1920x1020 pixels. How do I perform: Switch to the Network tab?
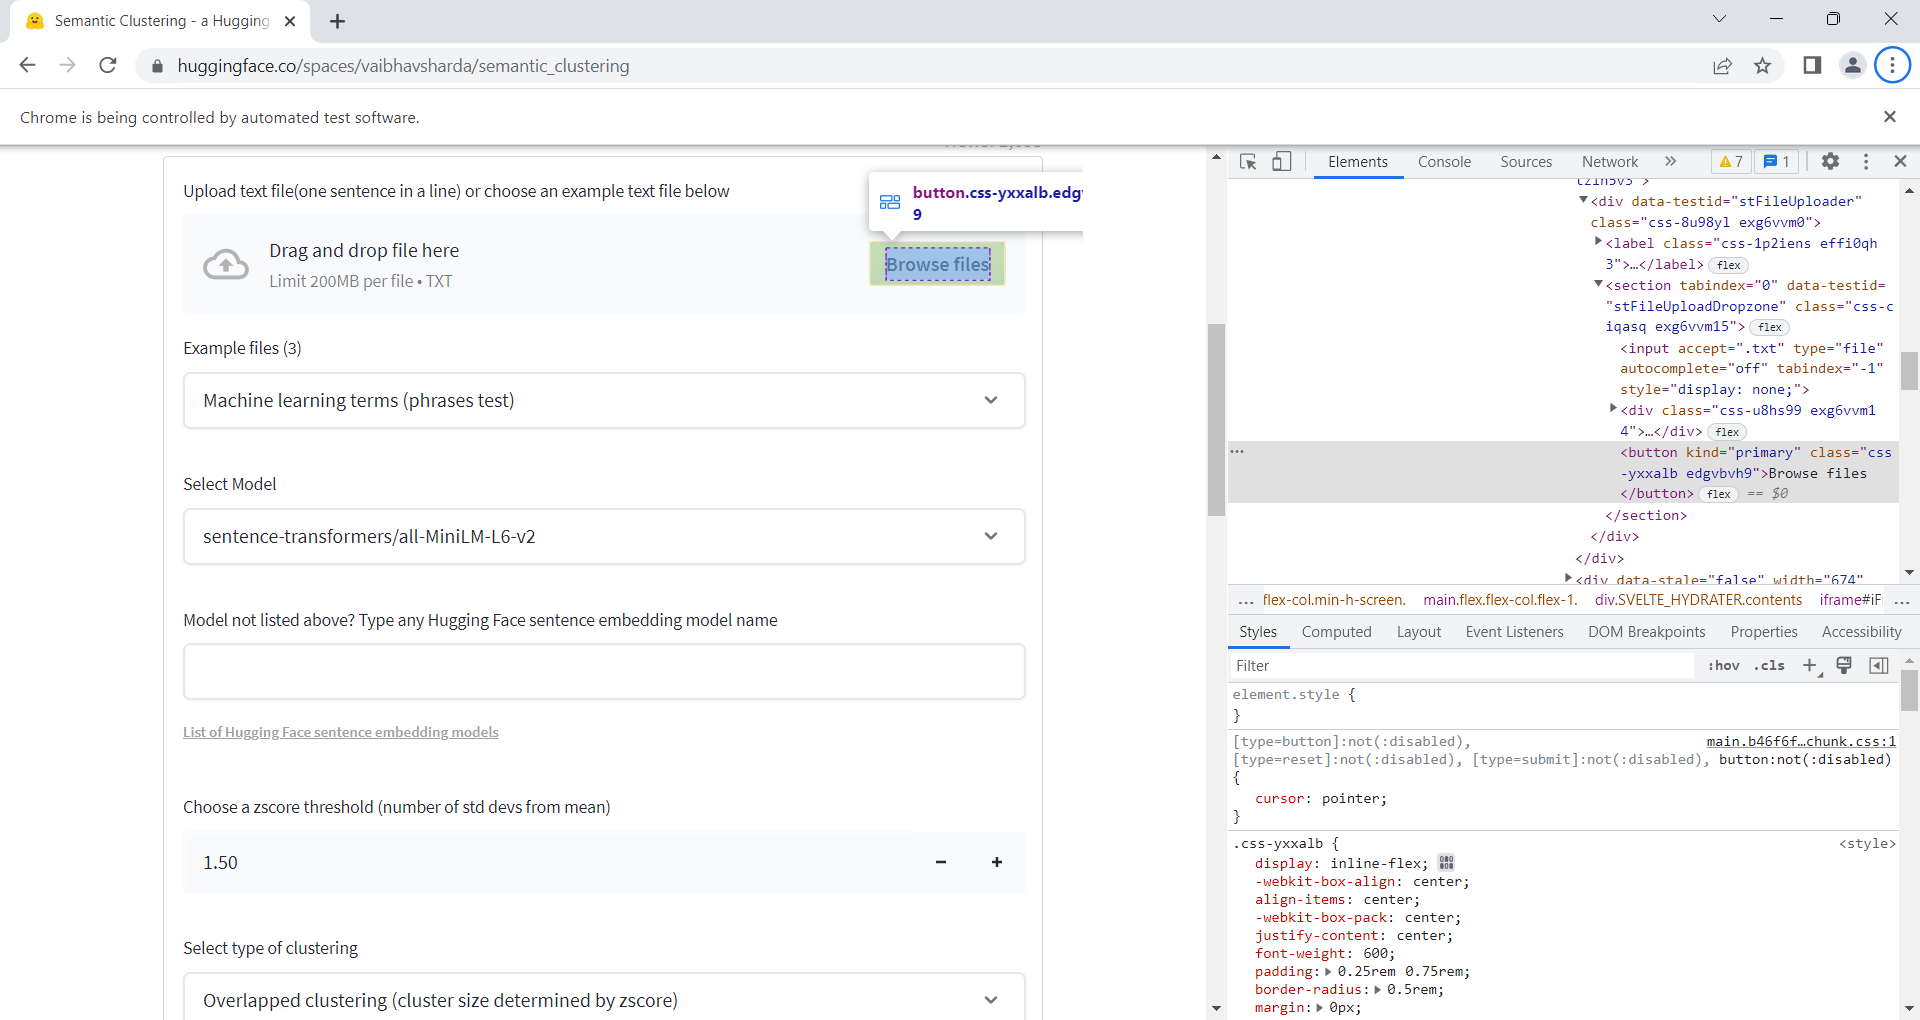click(x=1610, y=162)
